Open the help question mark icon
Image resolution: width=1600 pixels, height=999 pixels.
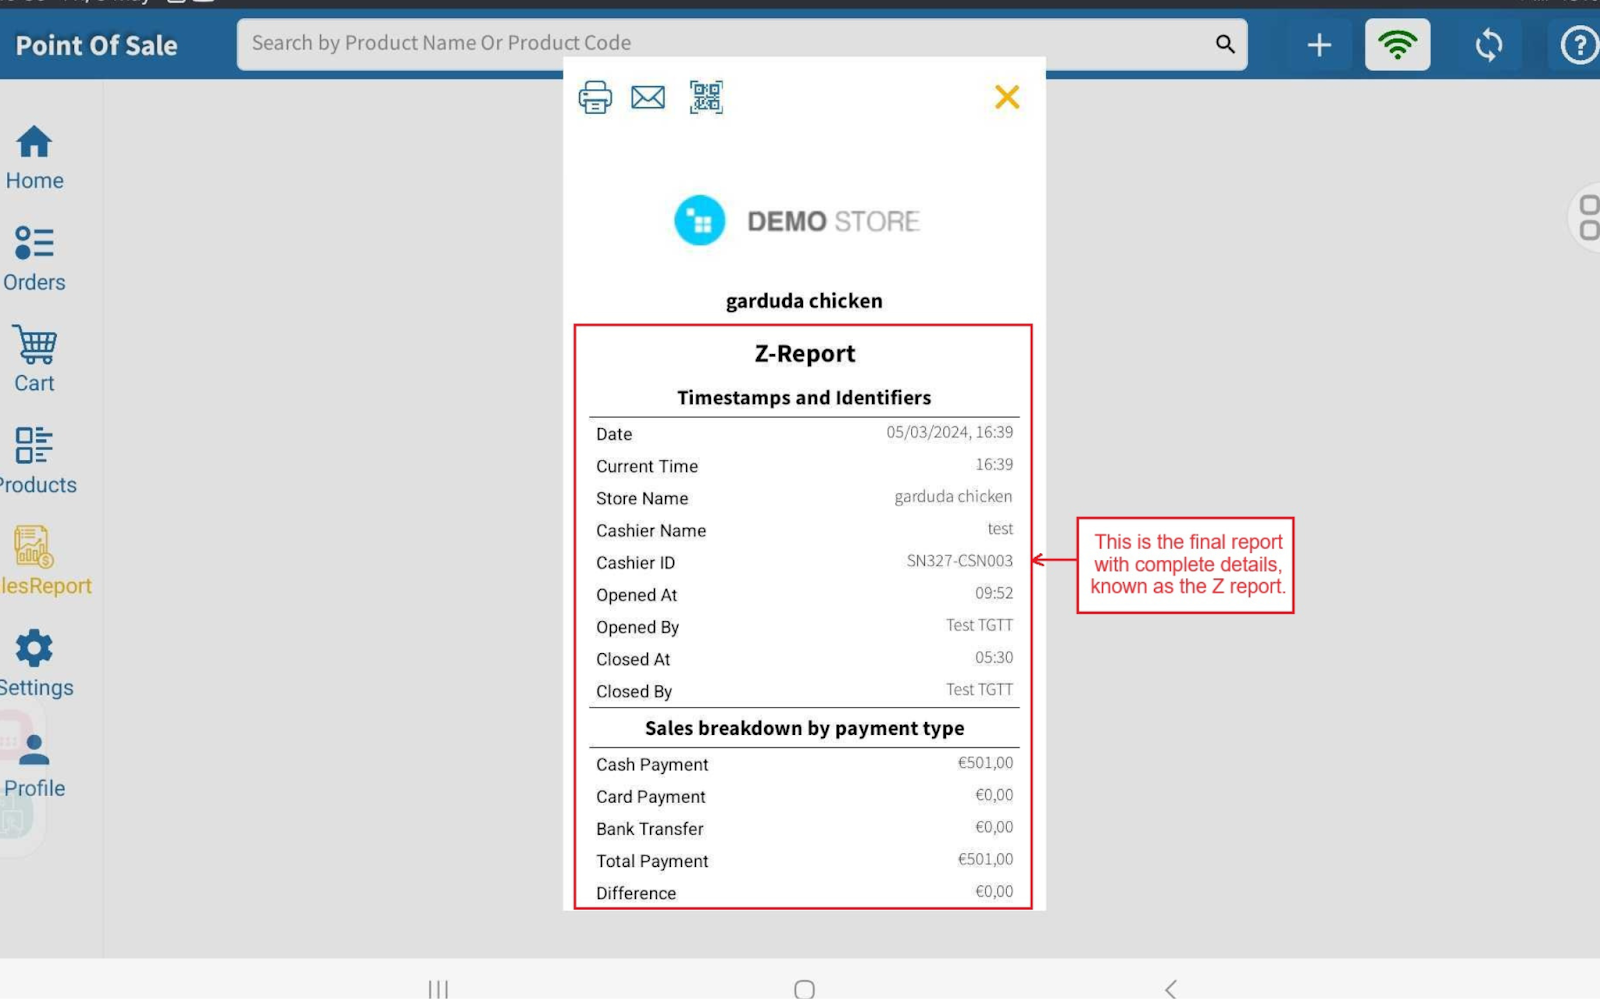pyautogui.click(x=1579, y=45)
